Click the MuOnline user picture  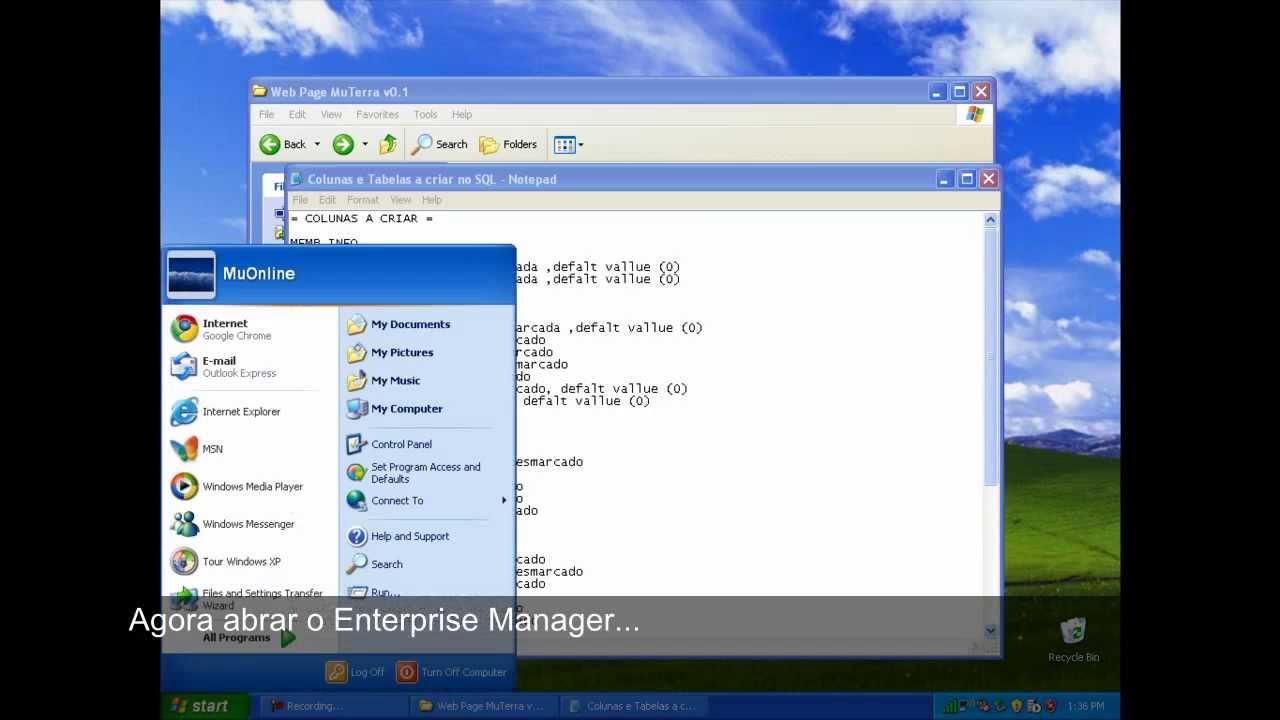click(190, 274)
